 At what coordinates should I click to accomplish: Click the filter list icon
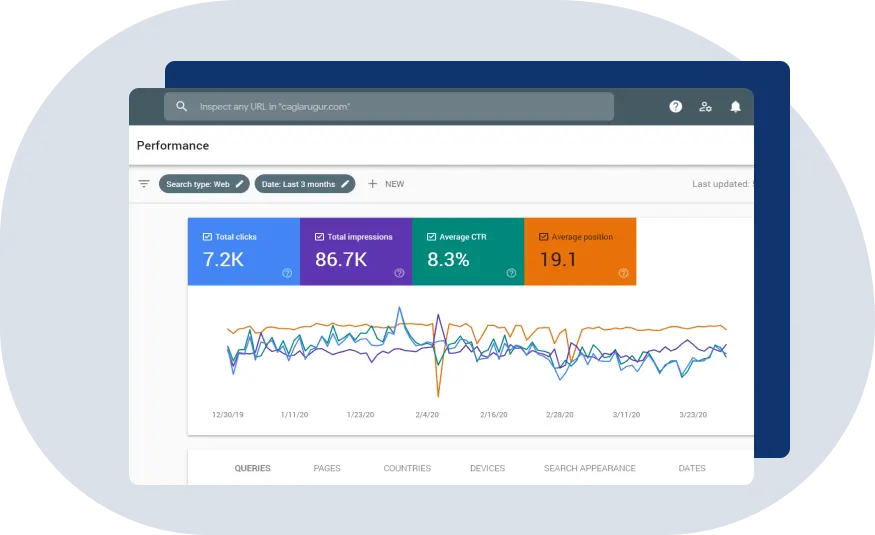pos(144,184)
